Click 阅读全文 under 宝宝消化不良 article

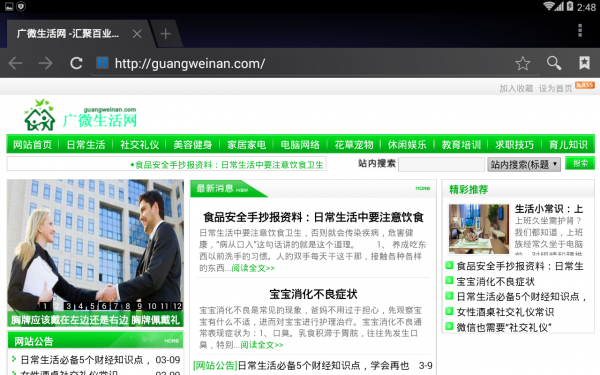262,345
